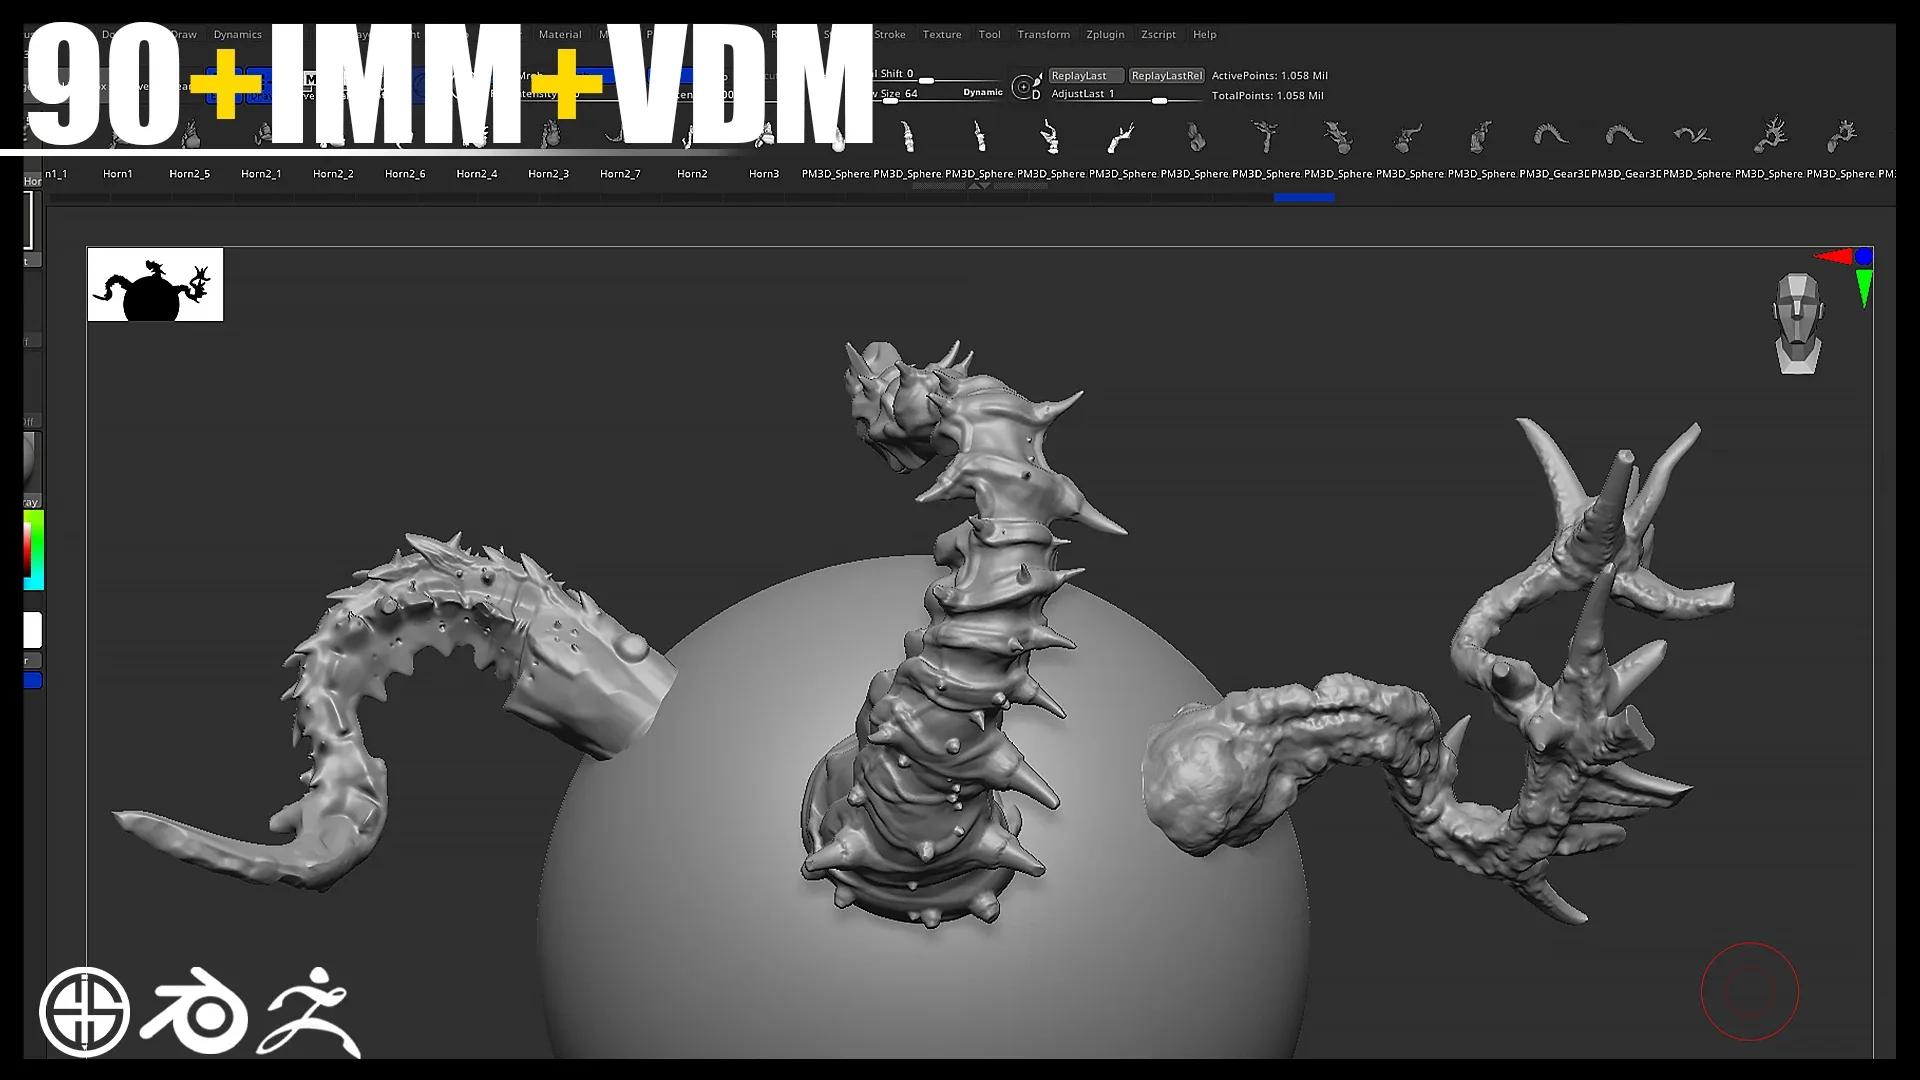Click the shelf divider expand arrows
Viewport: 1920px width, 1080px height.
tap(979, 185)
